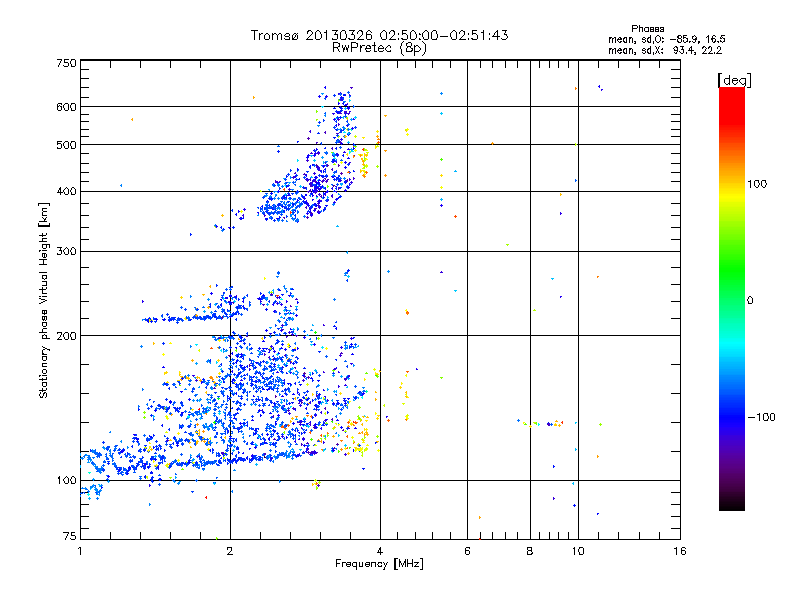Click the 'mean, sd,X: 93.4, 22.2' text
The image size is (800, 600).
(x=665, y=50)
